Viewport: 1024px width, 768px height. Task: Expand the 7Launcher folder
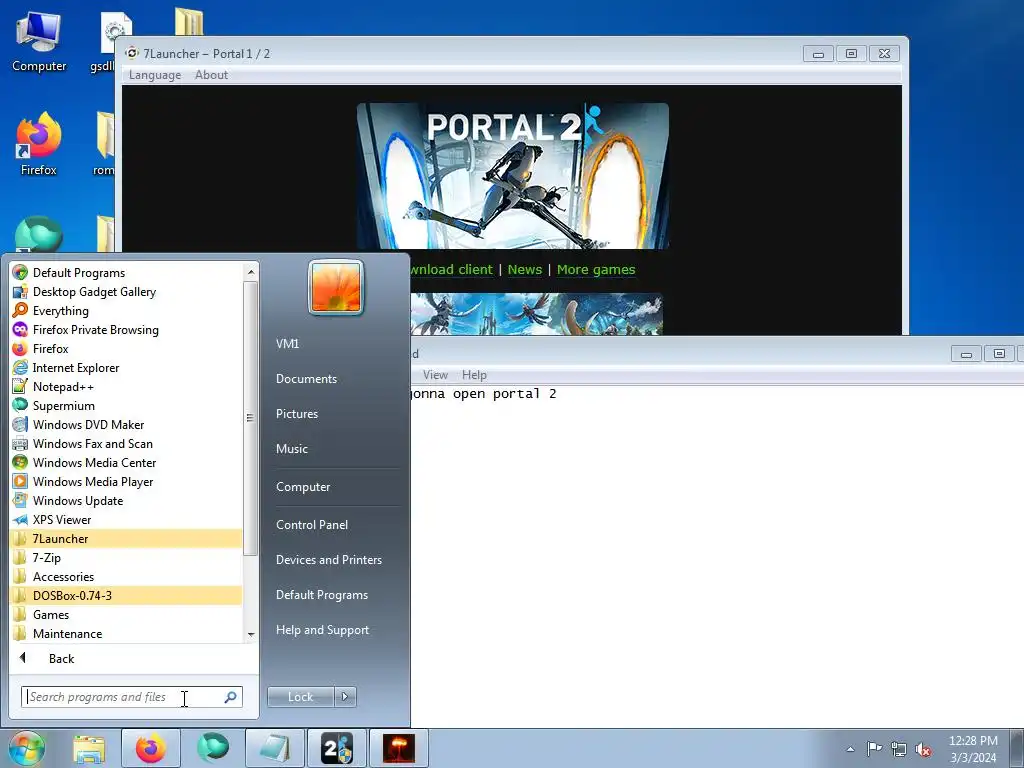coord(127,539)
